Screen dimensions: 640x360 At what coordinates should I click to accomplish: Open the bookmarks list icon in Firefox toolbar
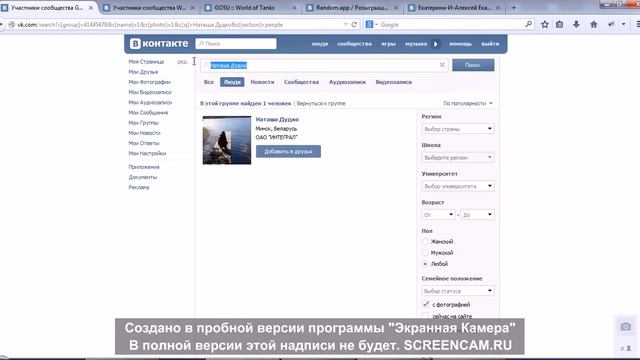560,24
